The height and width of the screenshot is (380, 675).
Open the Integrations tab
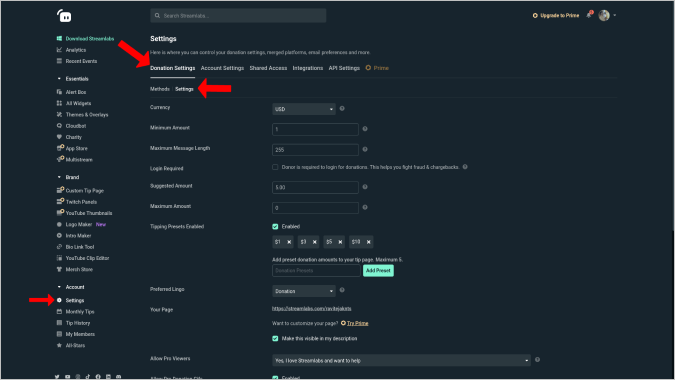308,68
